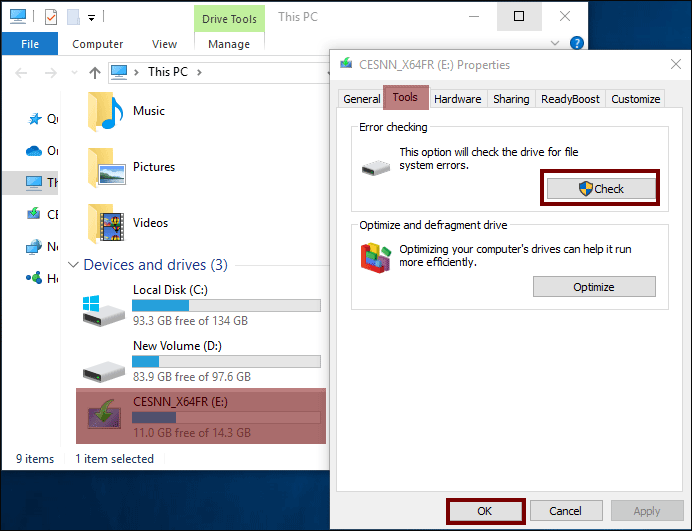The image size is (692, 531).
Task: Open the View ribbon tab
Action: (164, 44)
